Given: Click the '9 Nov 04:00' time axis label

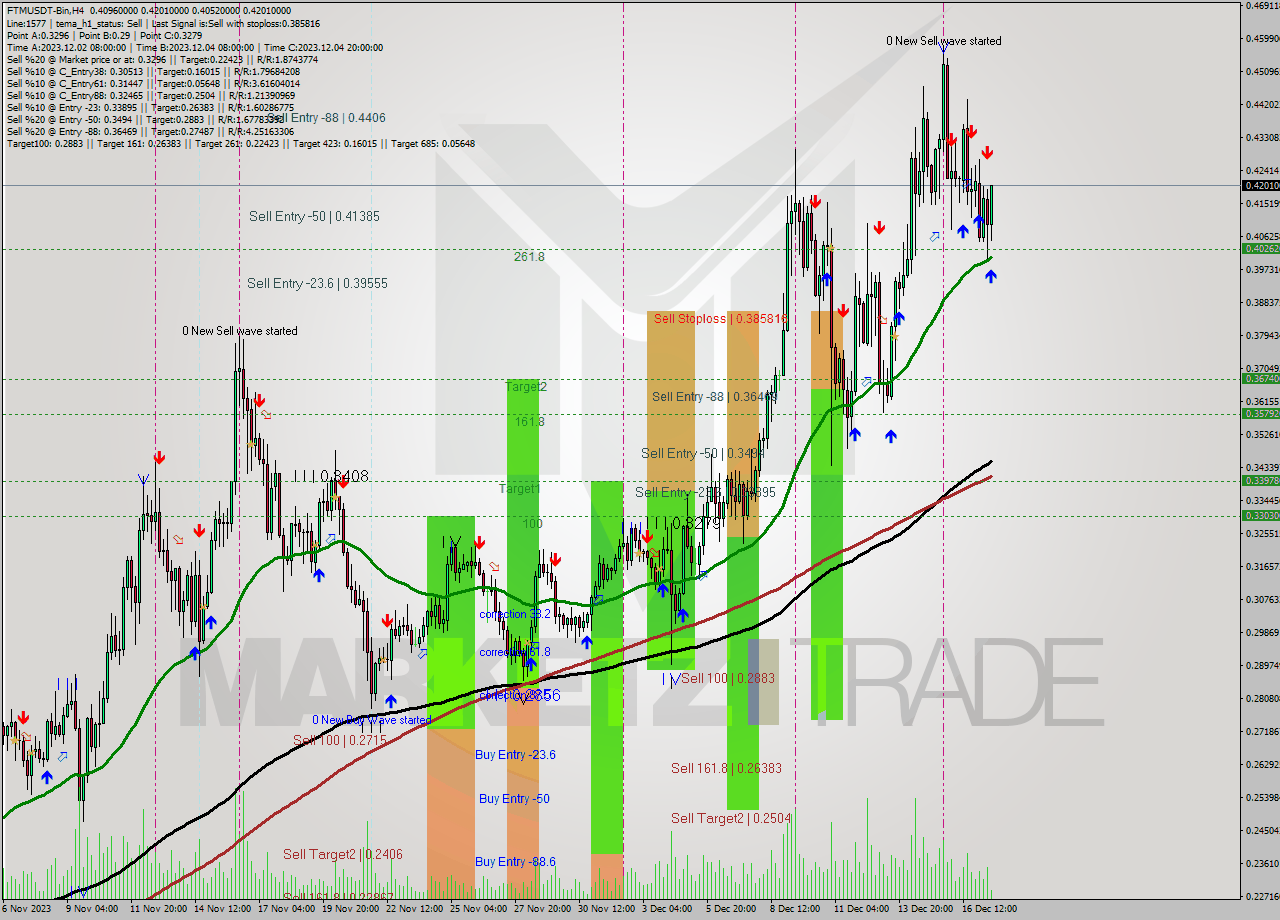Looking at the screenshot, I should 92,909.
